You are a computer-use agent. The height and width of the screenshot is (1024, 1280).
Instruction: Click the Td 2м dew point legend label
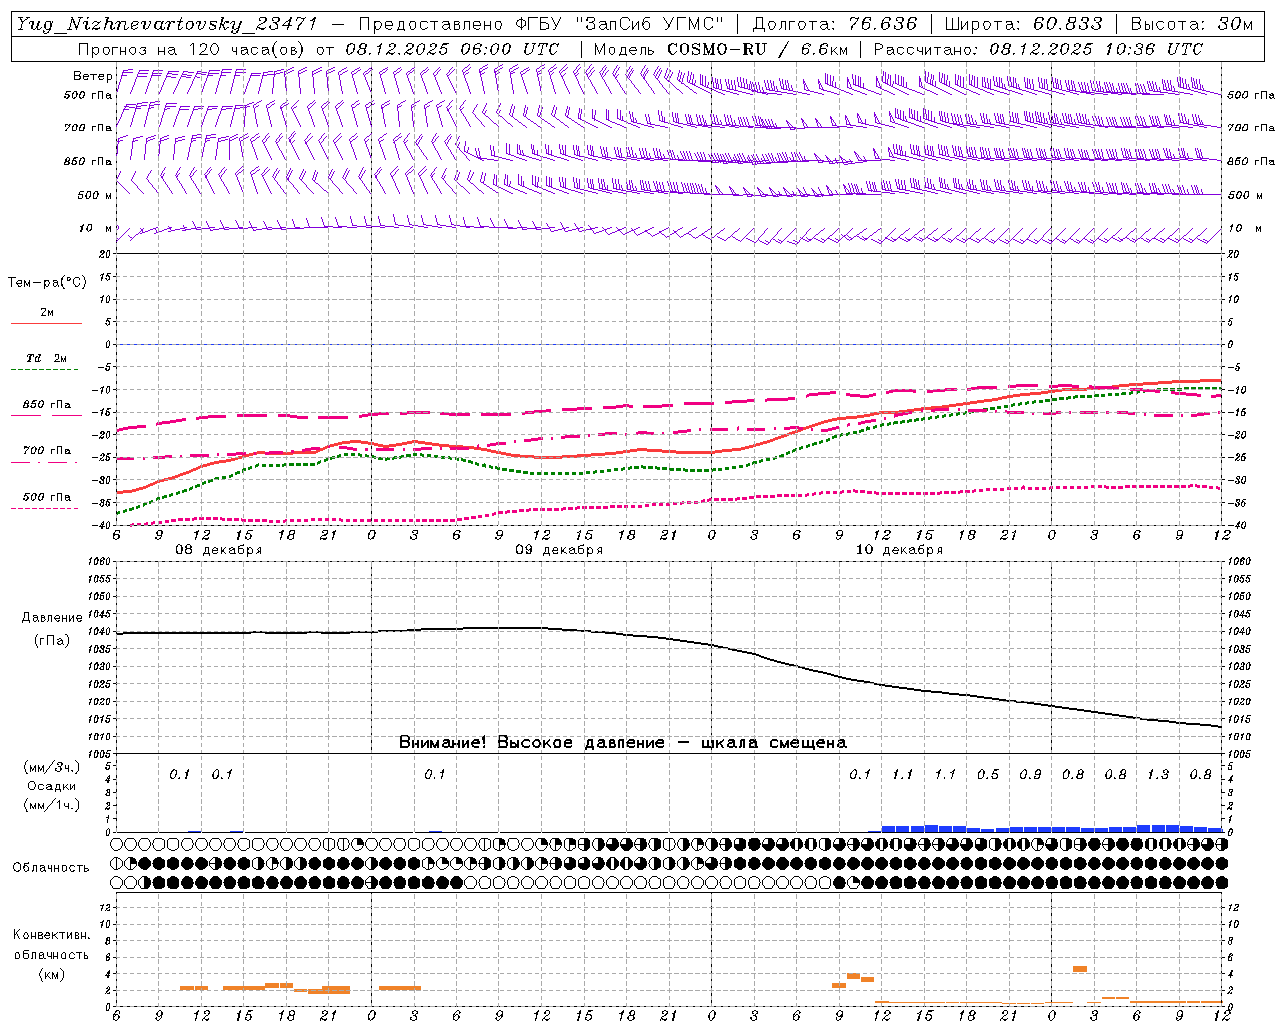click(47, 358)
